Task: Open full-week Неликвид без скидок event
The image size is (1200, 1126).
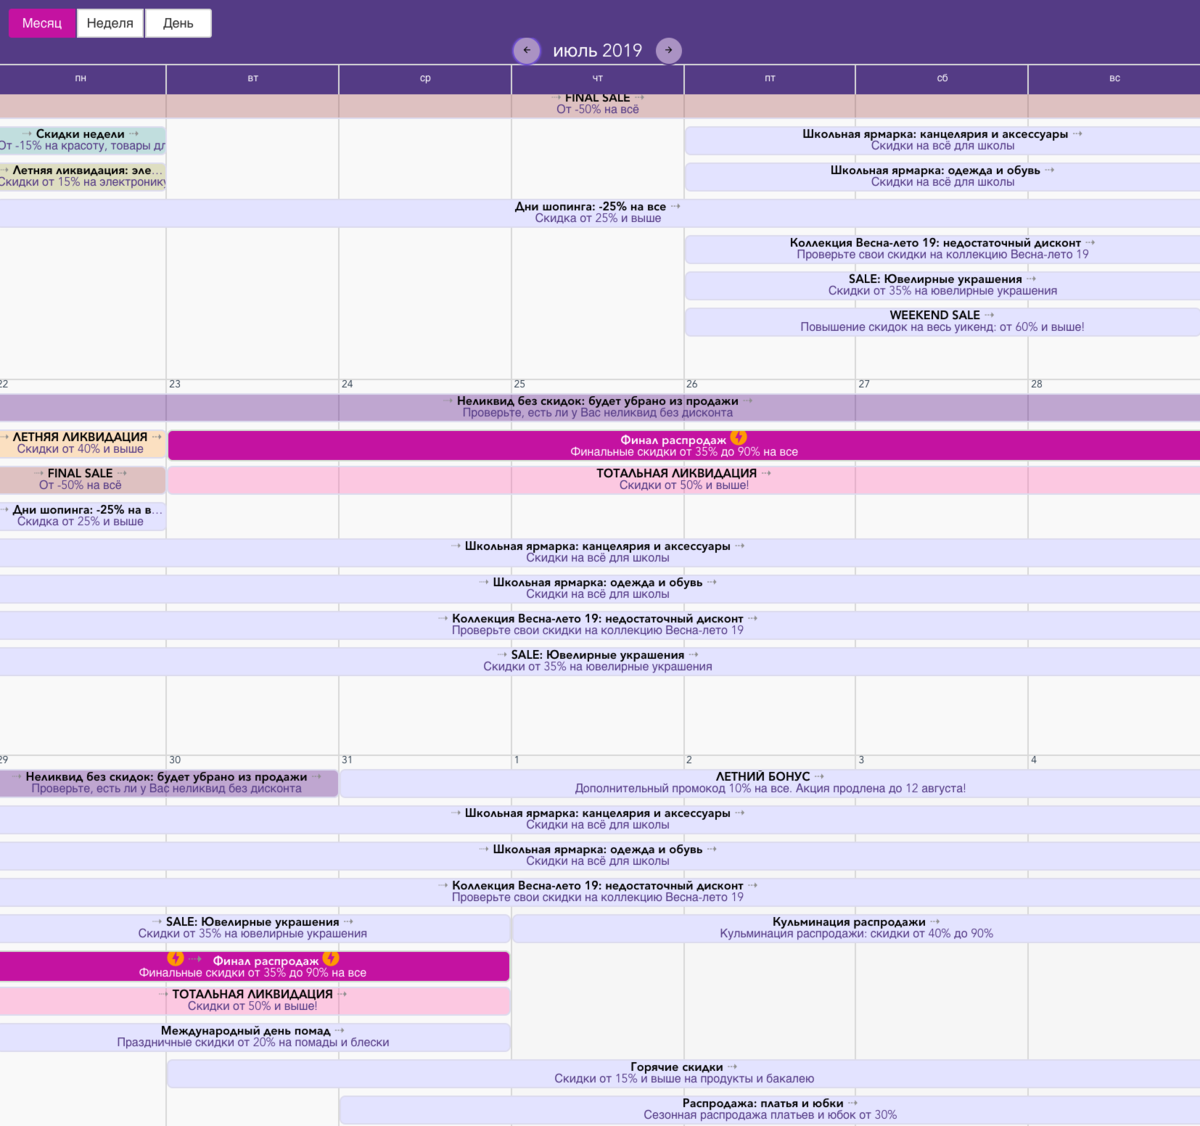Action: [598, 407]
